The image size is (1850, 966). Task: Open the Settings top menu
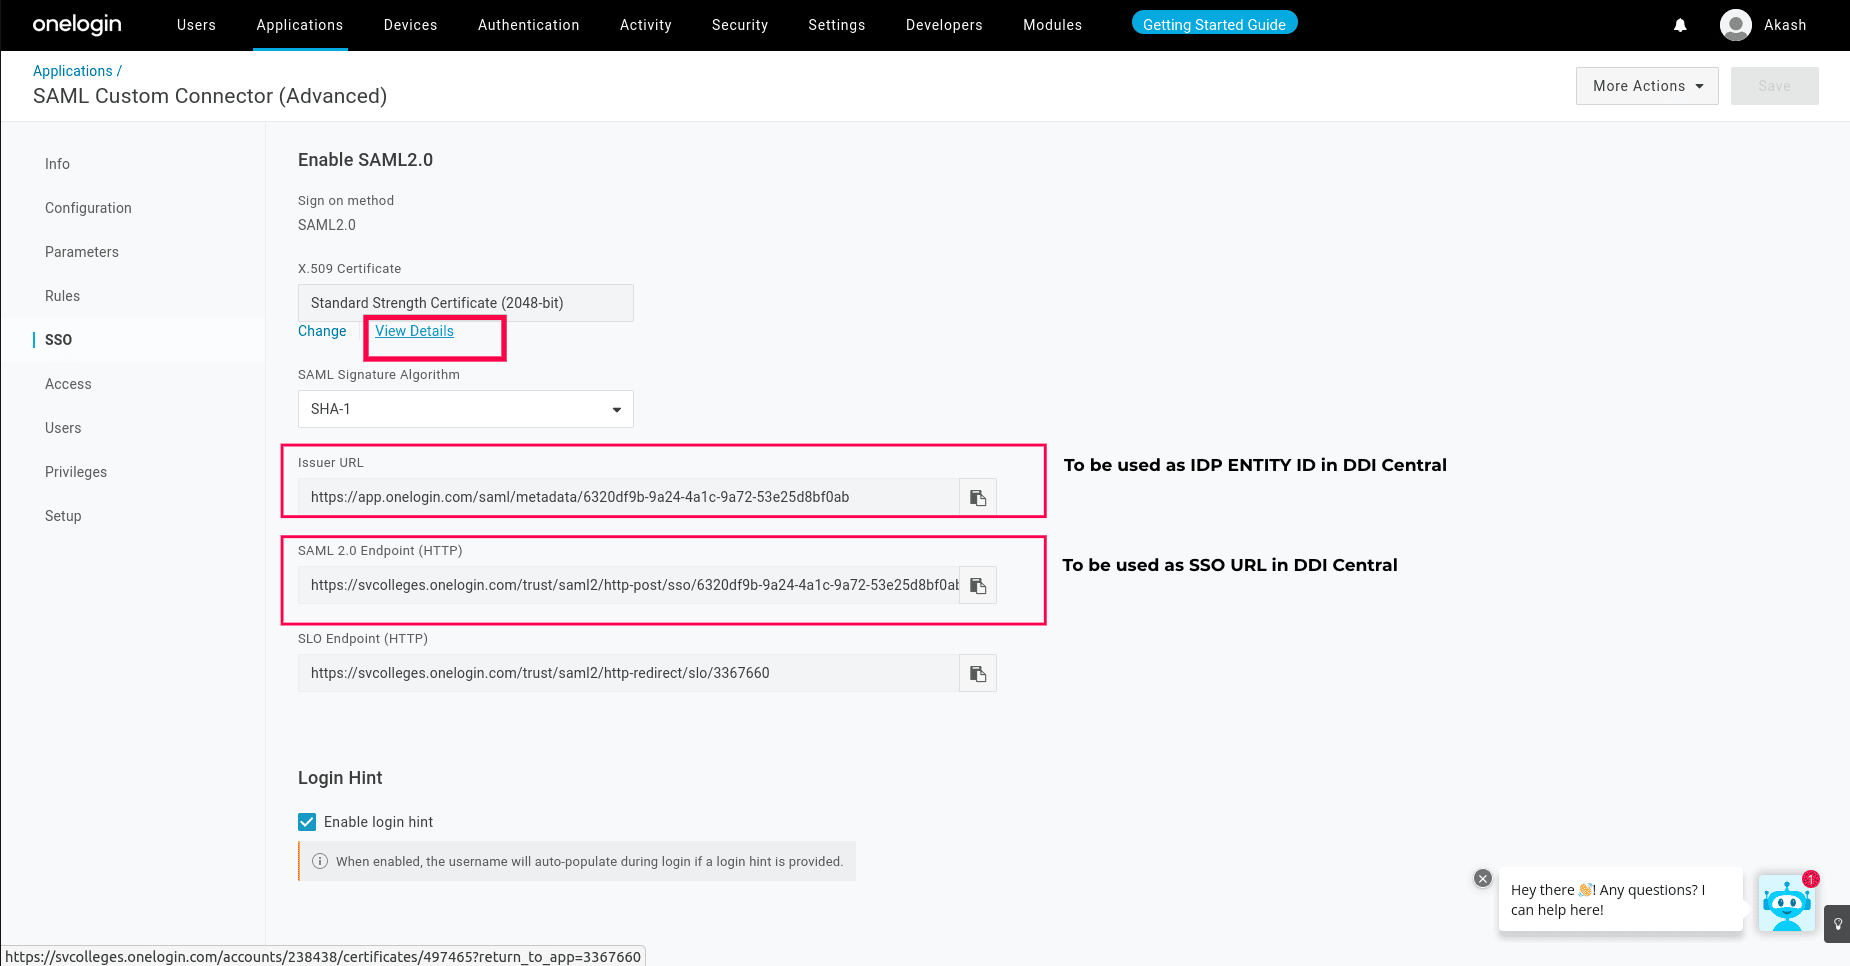pos(837,25)
